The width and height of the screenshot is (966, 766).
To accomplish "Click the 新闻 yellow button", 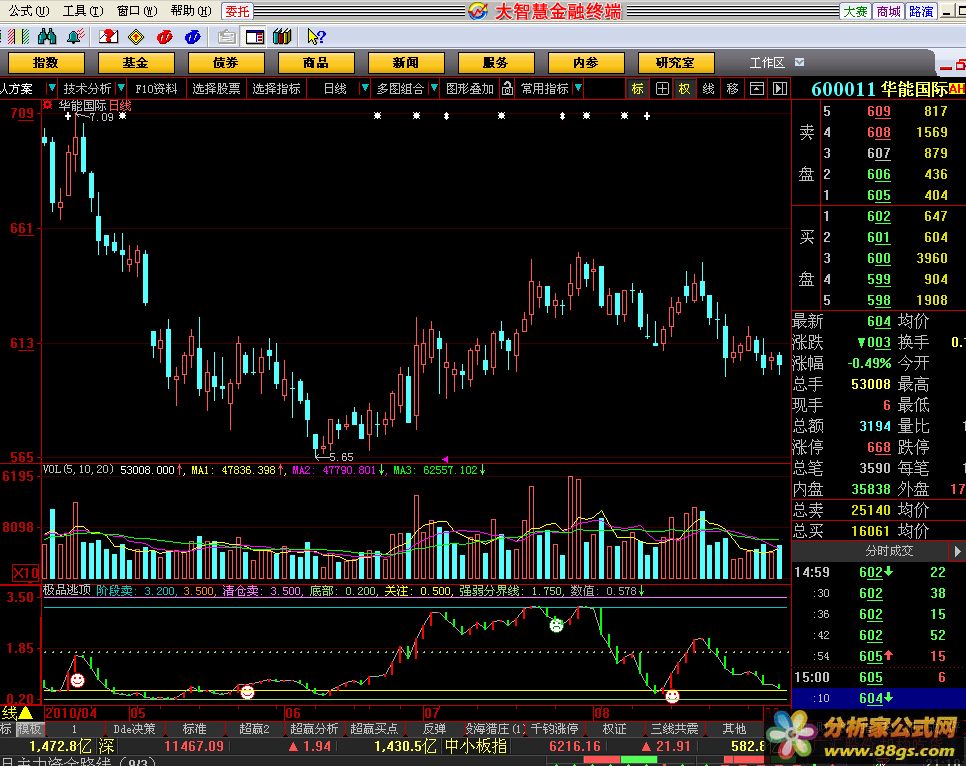I will (405, 62).
